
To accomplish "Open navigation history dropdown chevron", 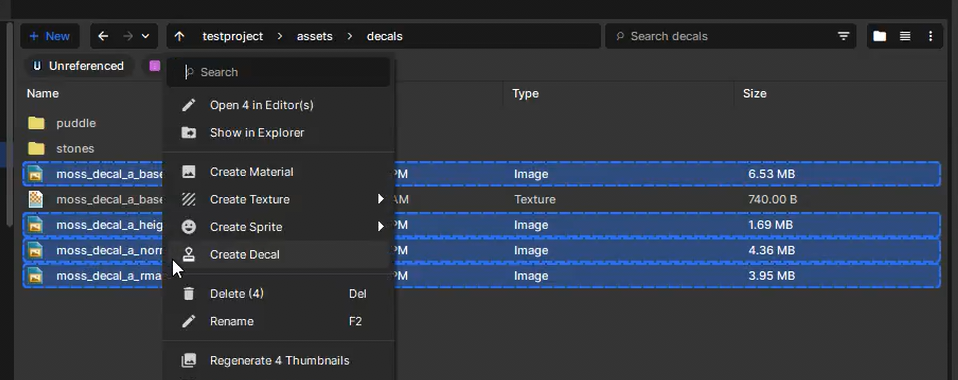I will pyautogui.click(x=145, y=36).
